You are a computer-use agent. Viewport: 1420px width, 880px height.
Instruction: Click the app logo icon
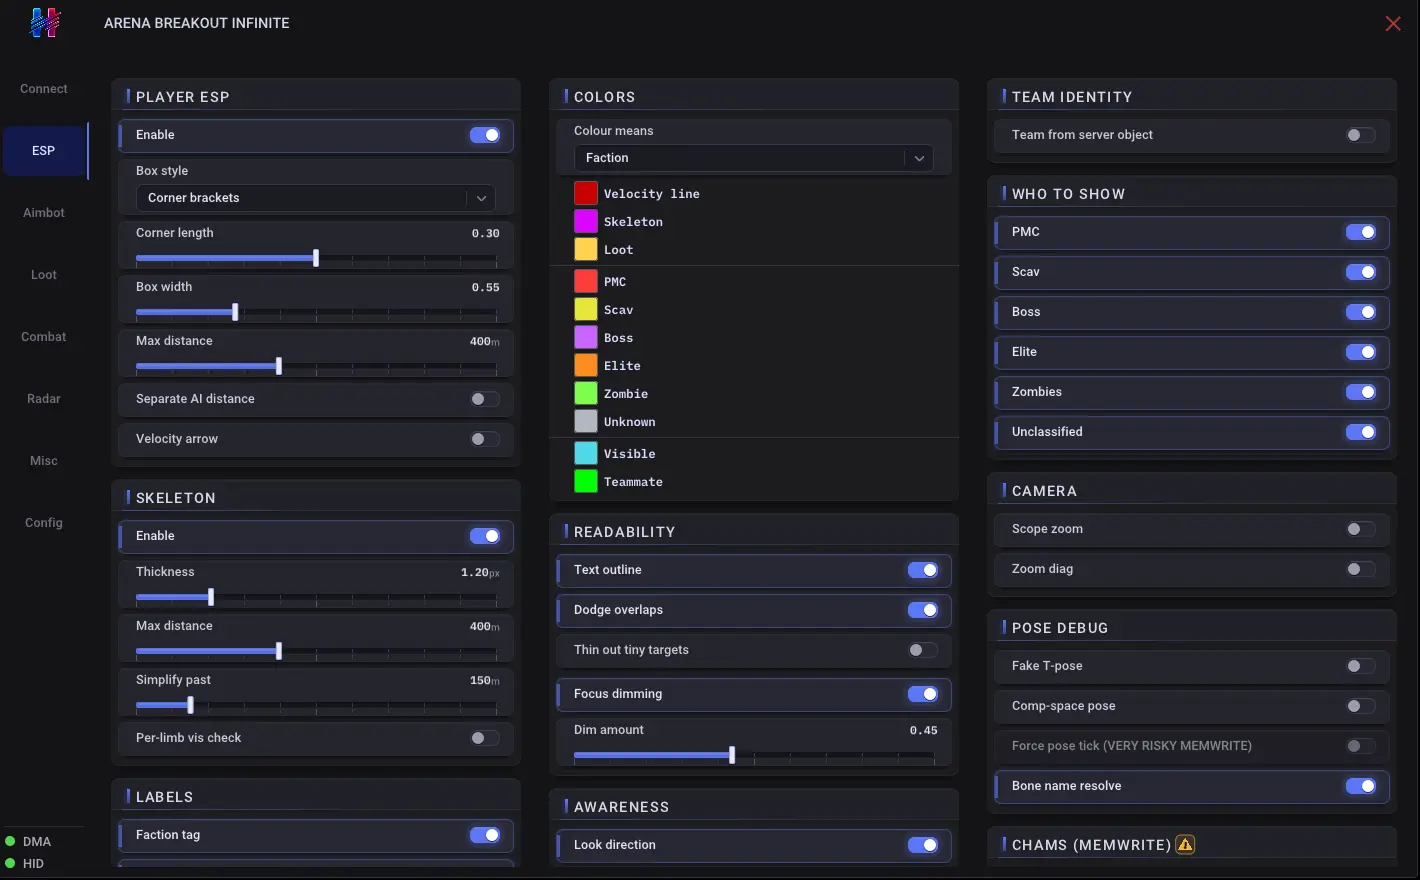point(45,22)
